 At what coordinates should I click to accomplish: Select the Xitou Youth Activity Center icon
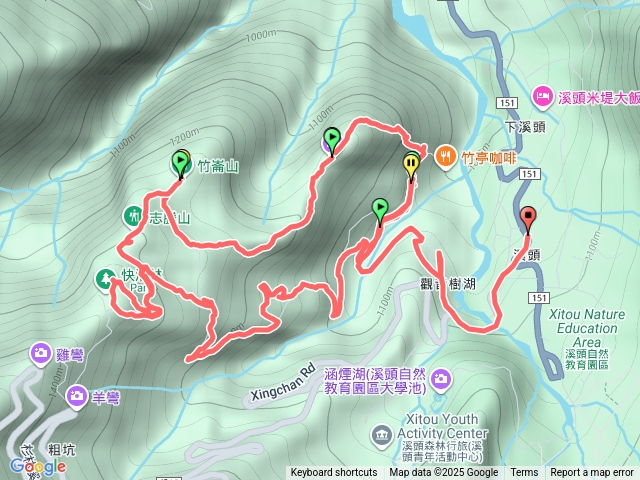382,436
